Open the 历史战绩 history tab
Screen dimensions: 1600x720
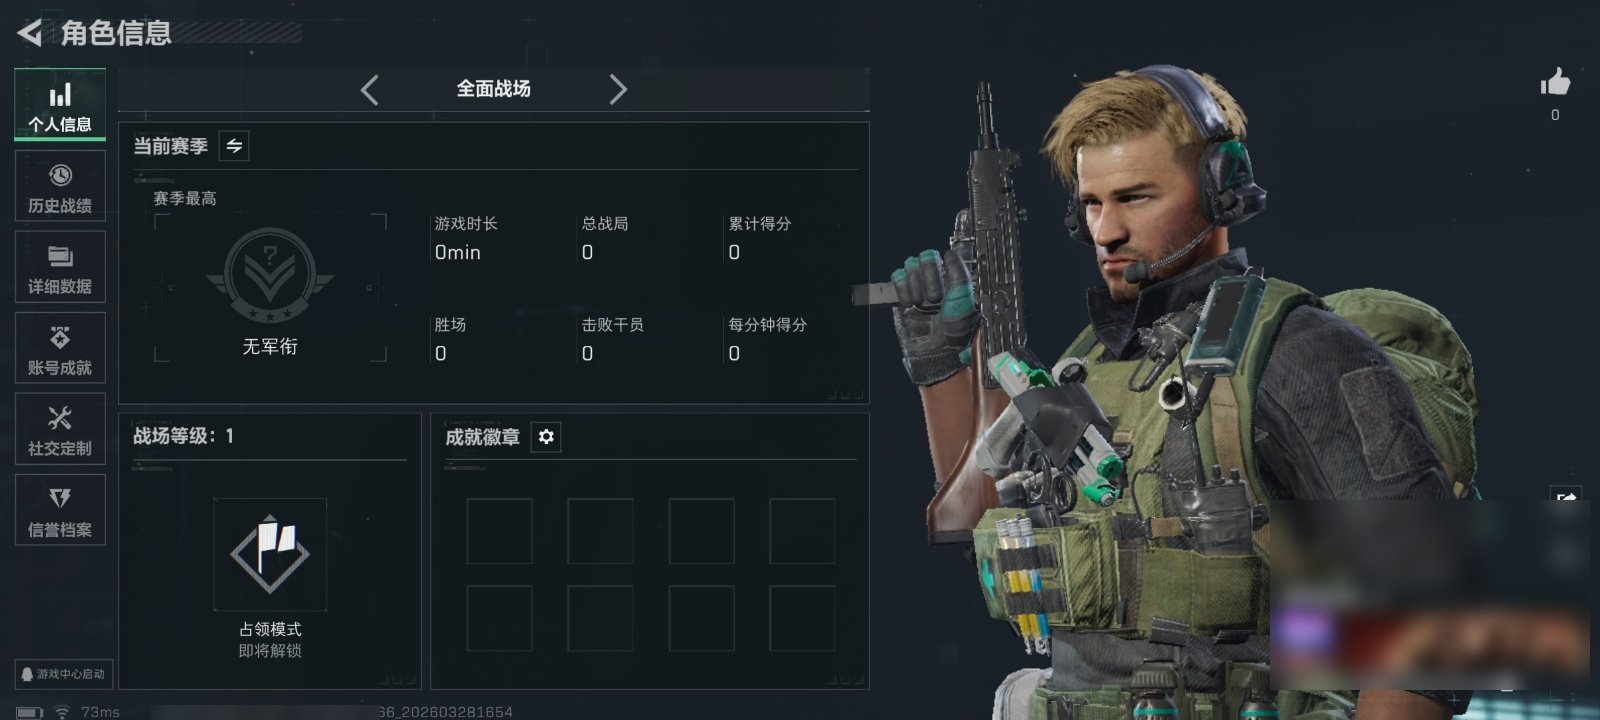tap(60, 187)
